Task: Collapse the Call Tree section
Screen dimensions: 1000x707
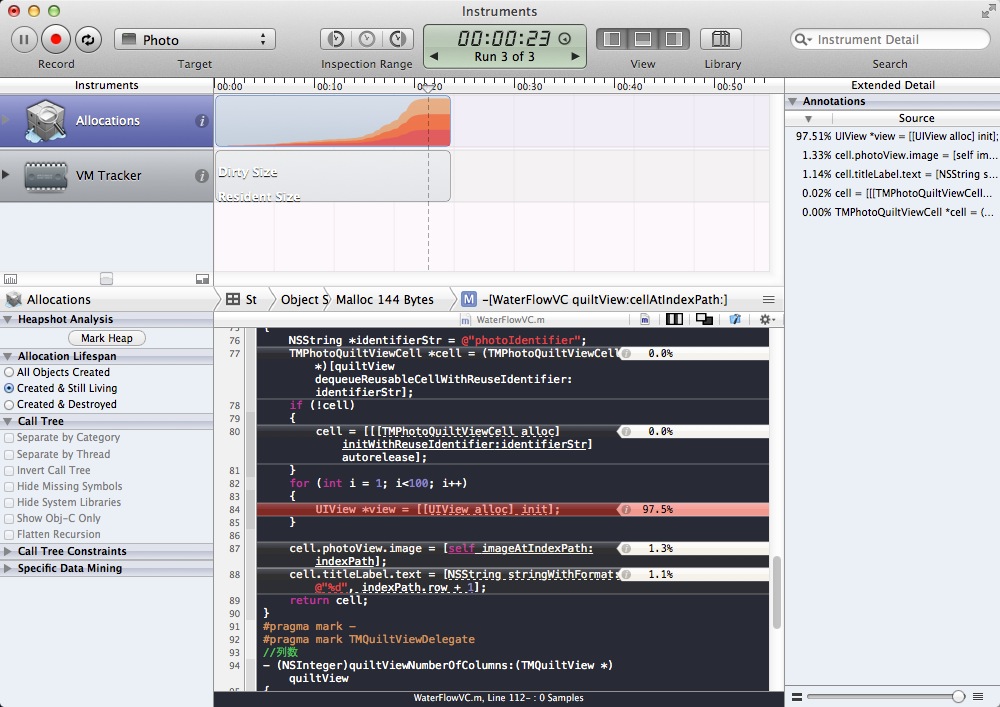Action: click(x=8, y=421)
